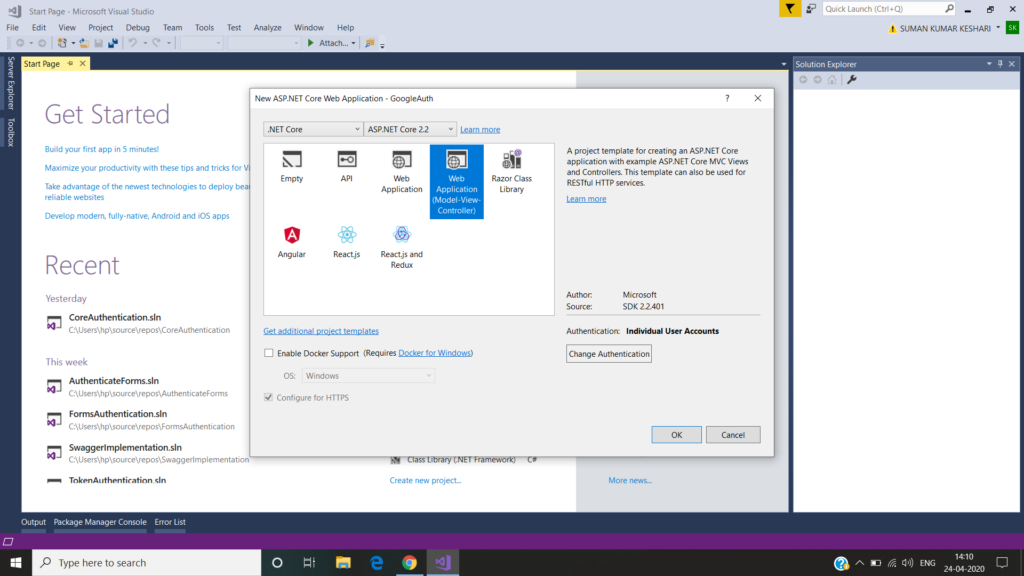Select the API project template
The height and width of the screenshot is (576, 1024).
point(346,167)
